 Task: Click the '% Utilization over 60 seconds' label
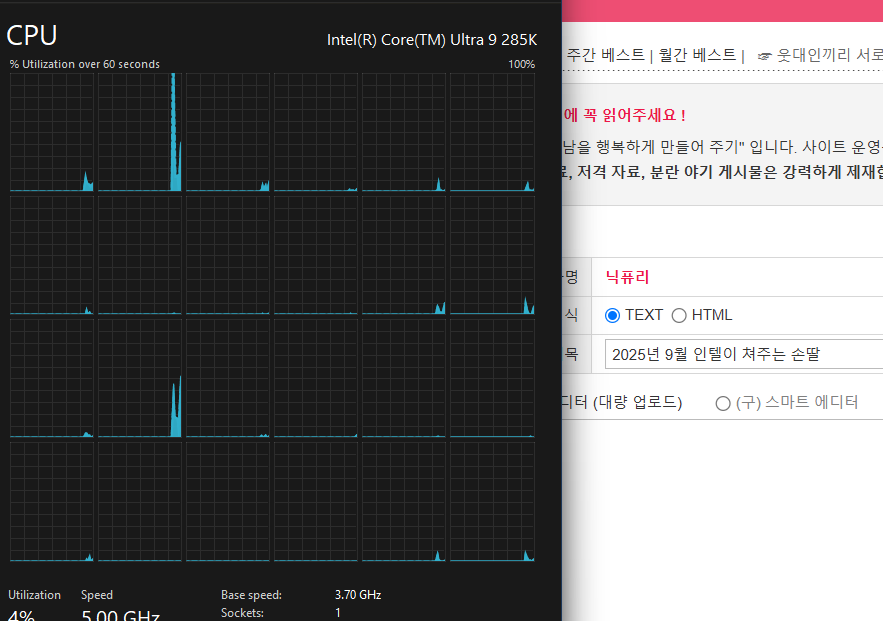point(85,64)
